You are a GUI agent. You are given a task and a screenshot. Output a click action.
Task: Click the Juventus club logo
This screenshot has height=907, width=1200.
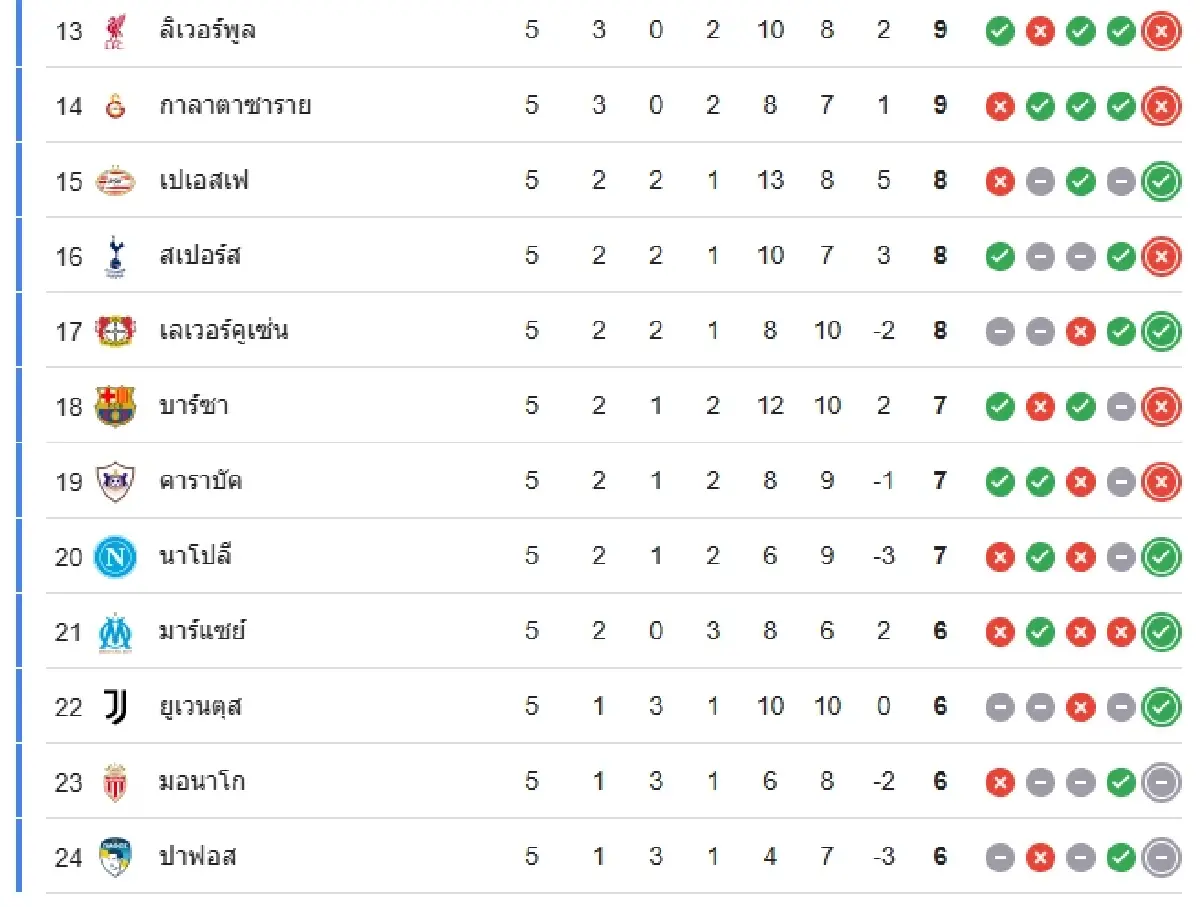[x=115, y=707]
